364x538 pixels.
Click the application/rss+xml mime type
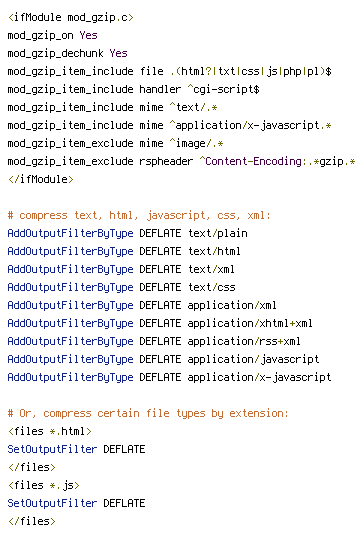tap(244, 341)
